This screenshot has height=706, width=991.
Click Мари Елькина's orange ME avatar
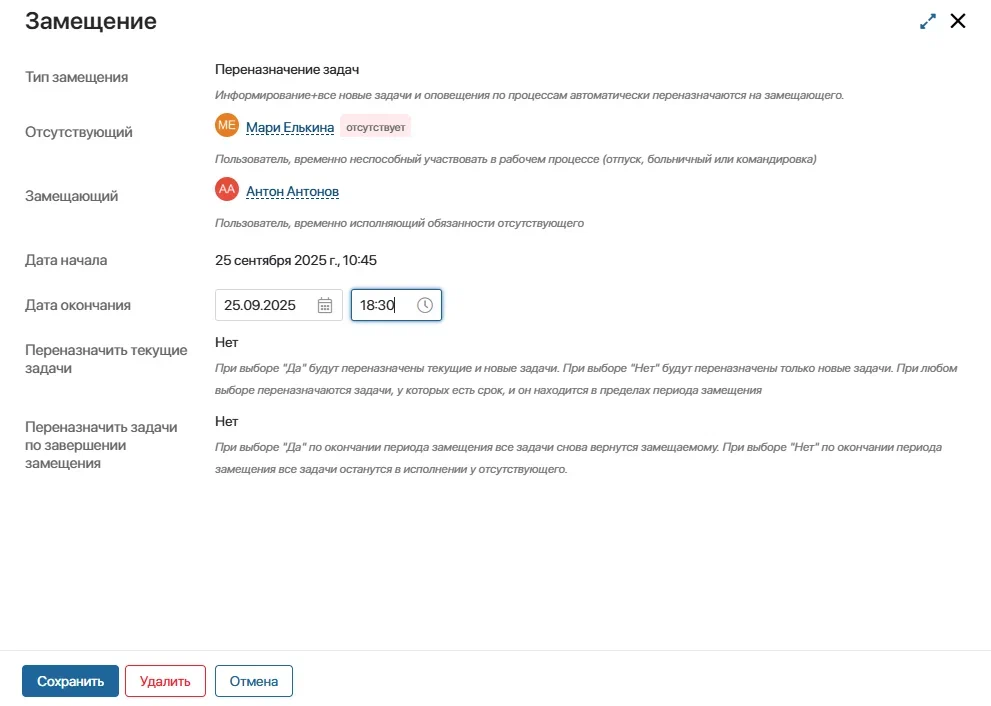coord(227,126)
